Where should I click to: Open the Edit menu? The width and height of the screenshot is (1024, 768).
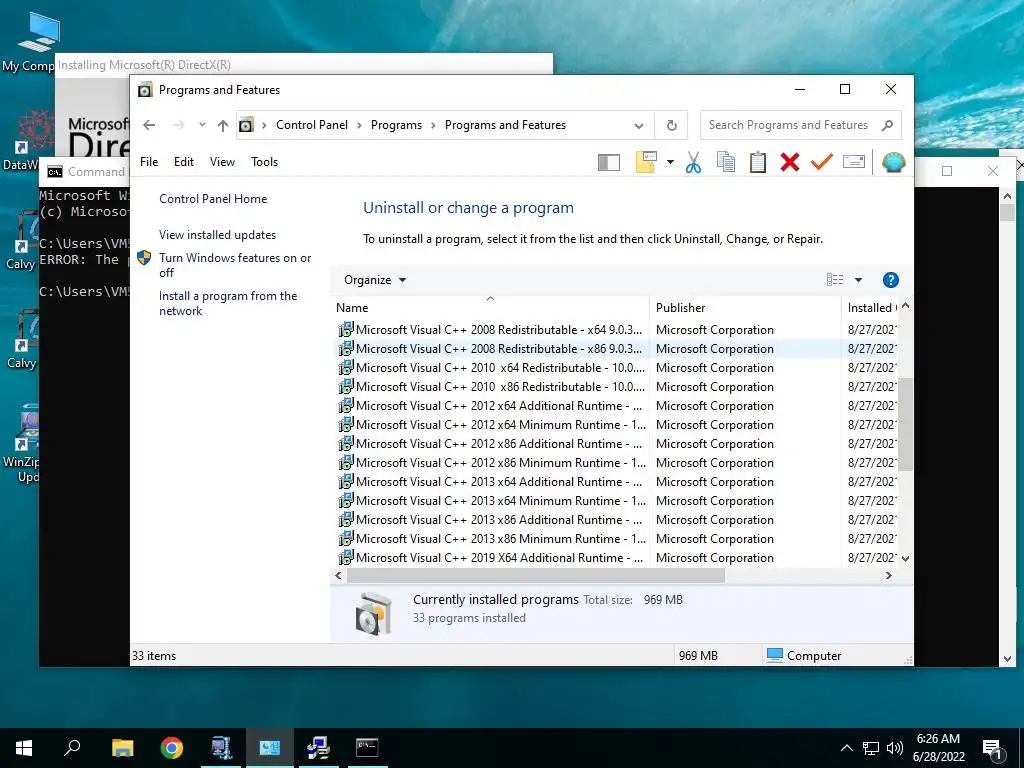(184, 162)
